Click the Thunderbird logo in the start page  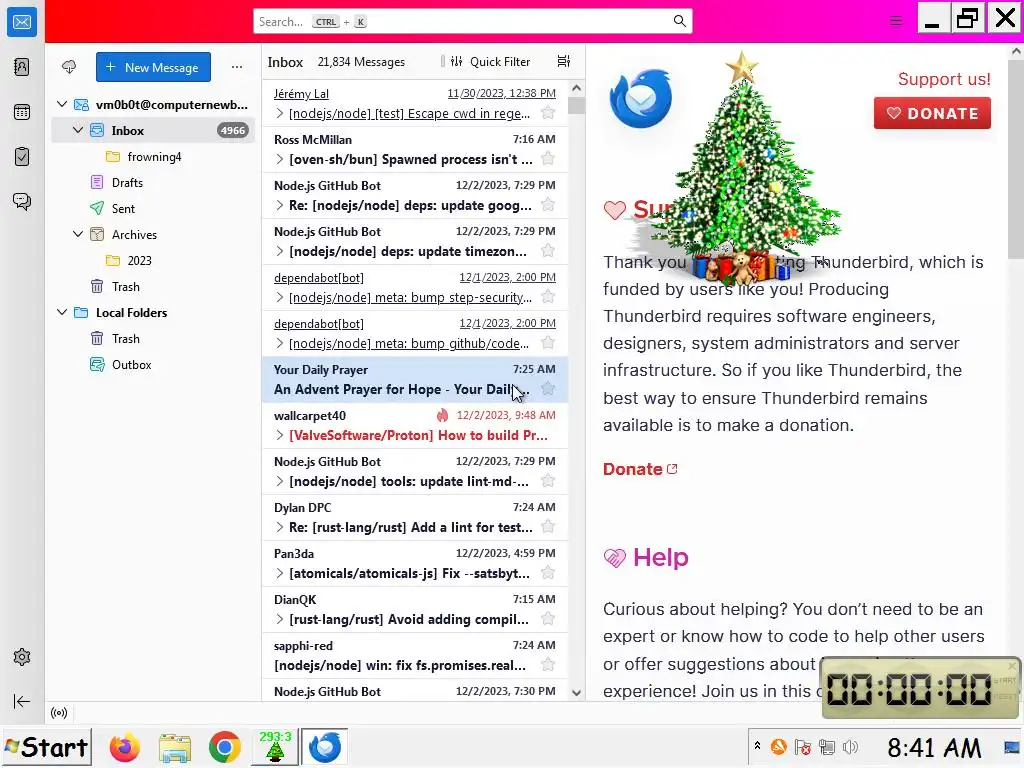pos(641,99)
